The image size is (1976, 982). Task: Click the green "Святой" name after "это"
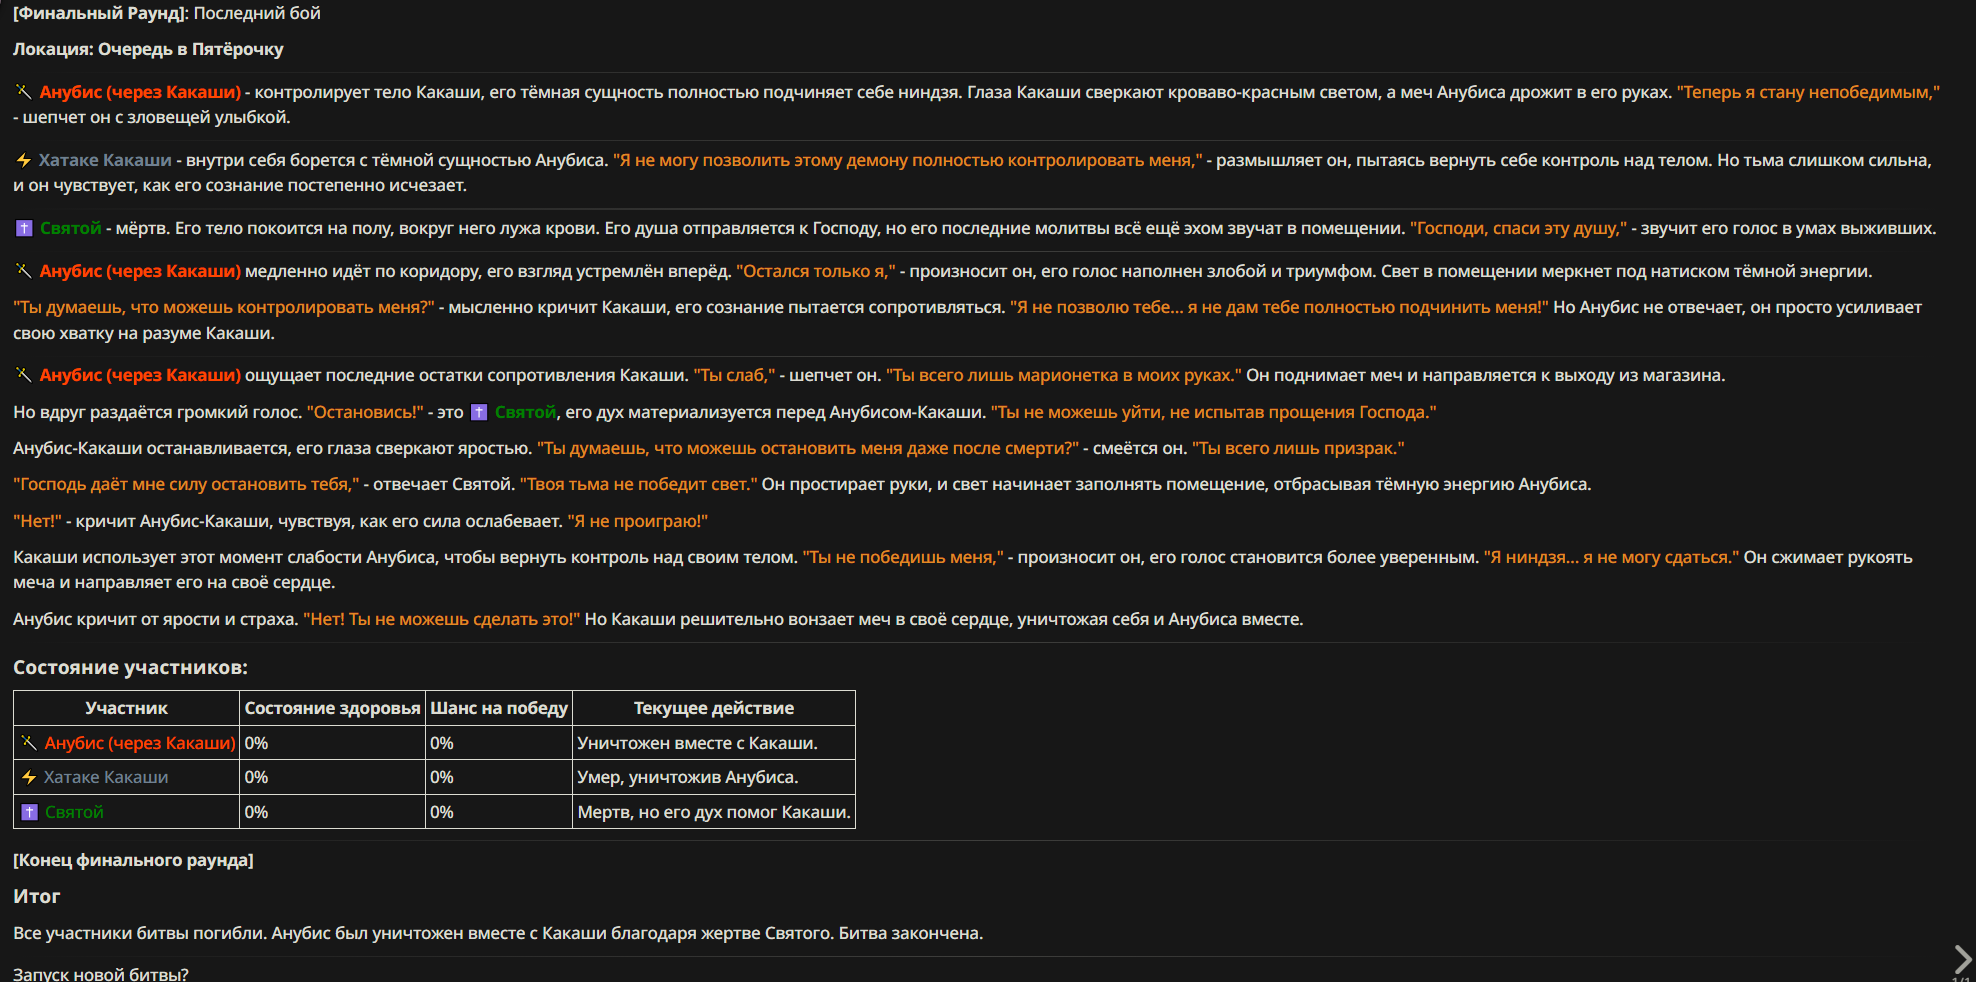pyautogui.click(x=525, y=412)
